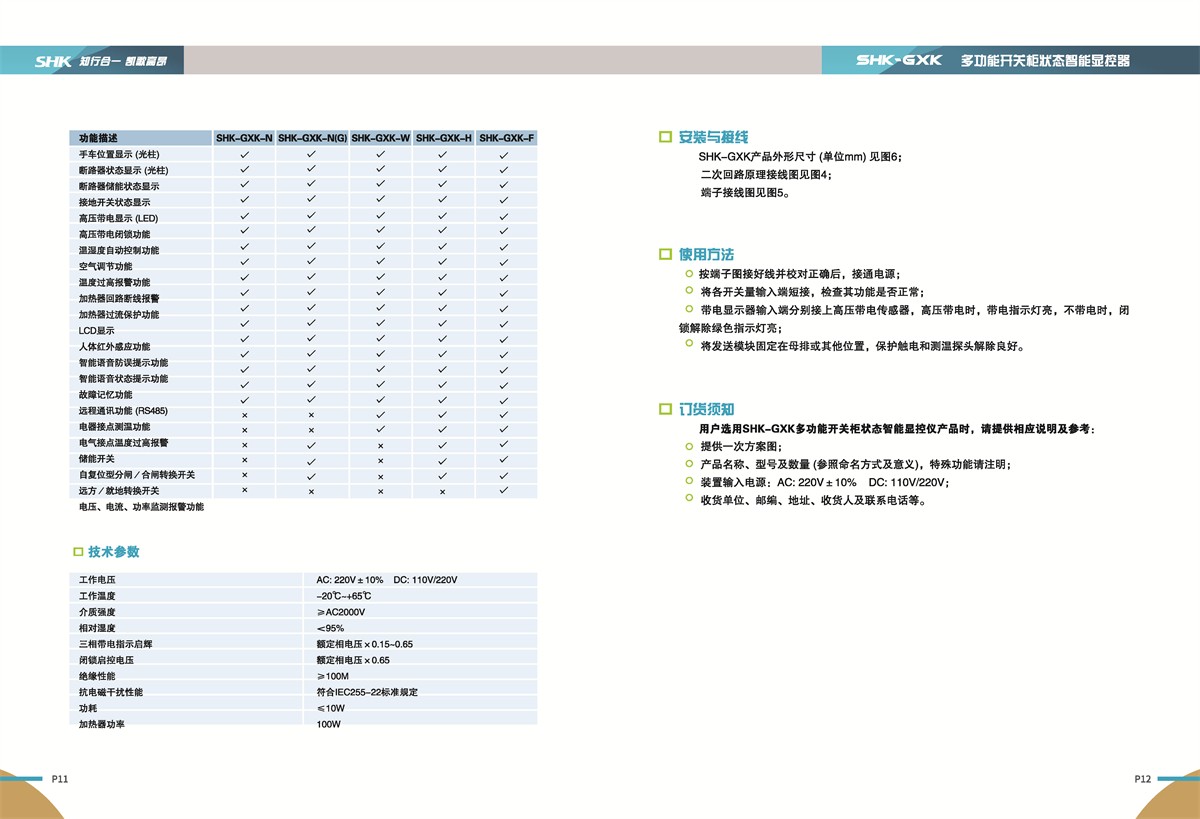1200x819 pixels.
Task: Click the 相对湿度 parameter label
Action: pyautogui.click(x=97, y=628)
